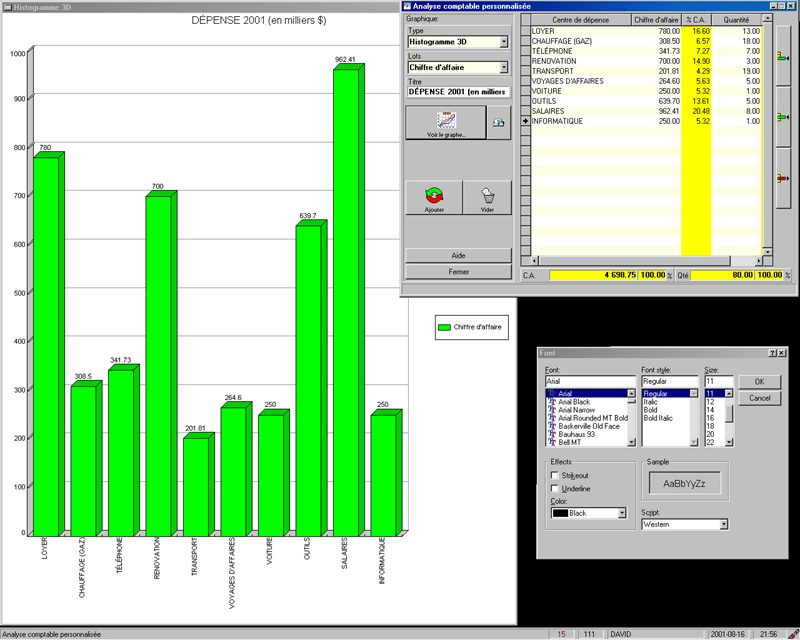This screenshot has height=640, width=800.
Task: Select Bold Italic in the Font style list
Action: 660,418
